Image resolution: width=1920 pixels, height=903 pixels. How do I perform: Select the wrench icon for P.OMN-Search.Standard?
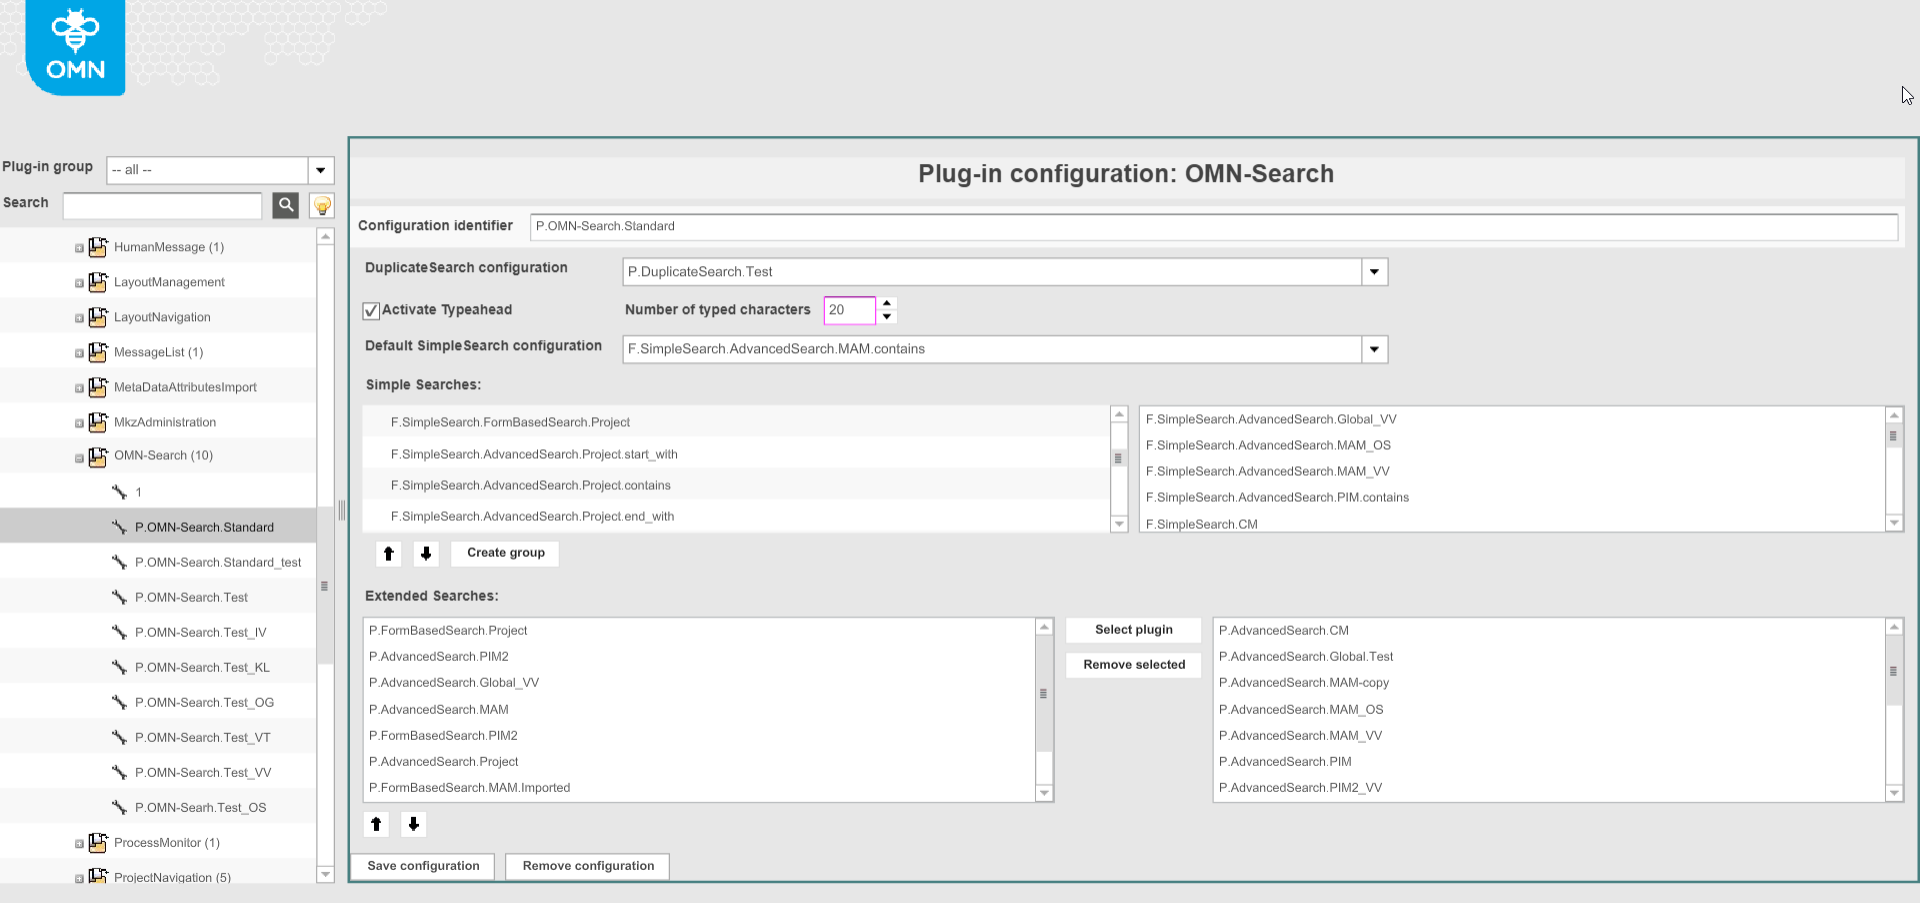pyautogui.click(x=119, y=526)
